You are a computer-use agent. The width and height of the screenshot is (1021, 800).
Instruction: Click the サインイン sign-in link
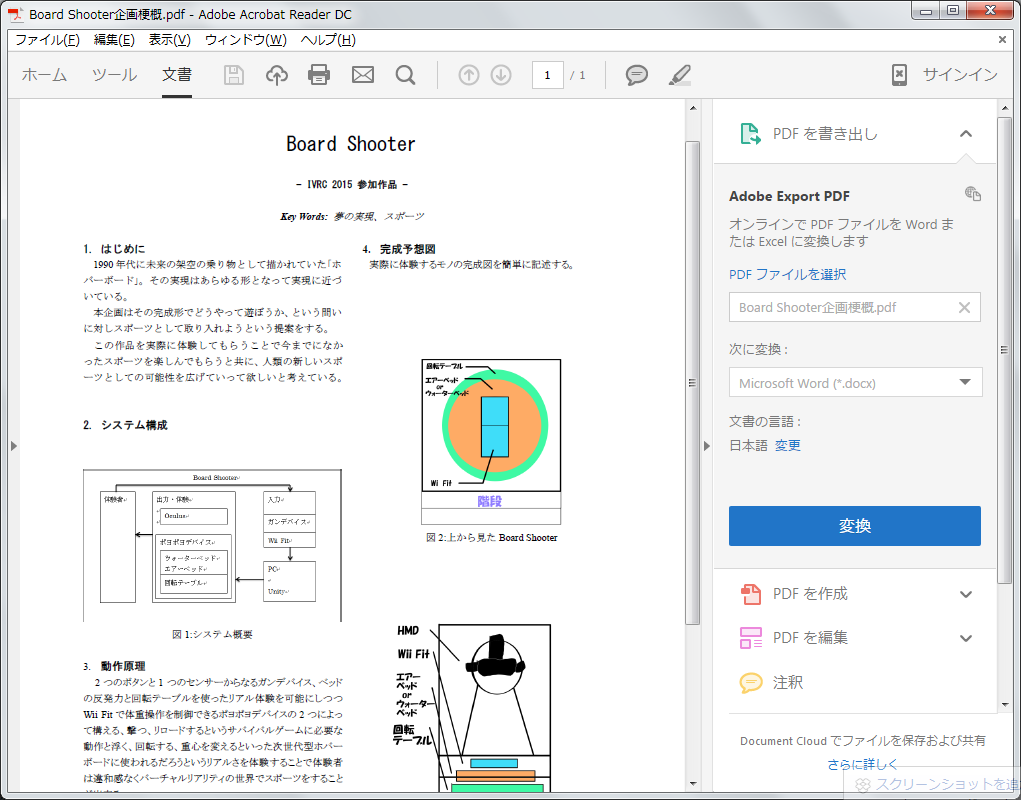click(x=960, y=75)
